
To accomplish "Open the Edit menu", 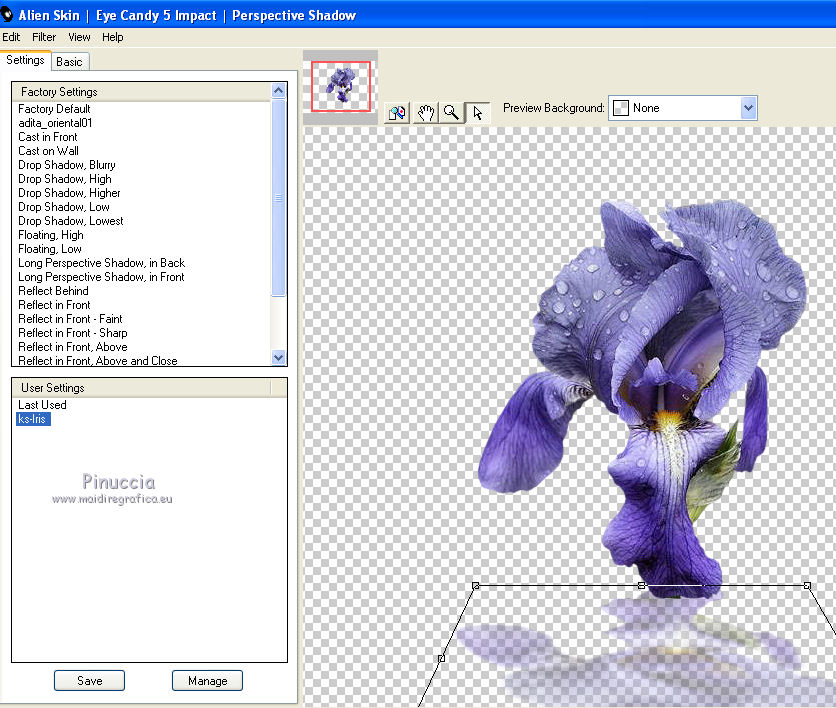I will 11,37.
